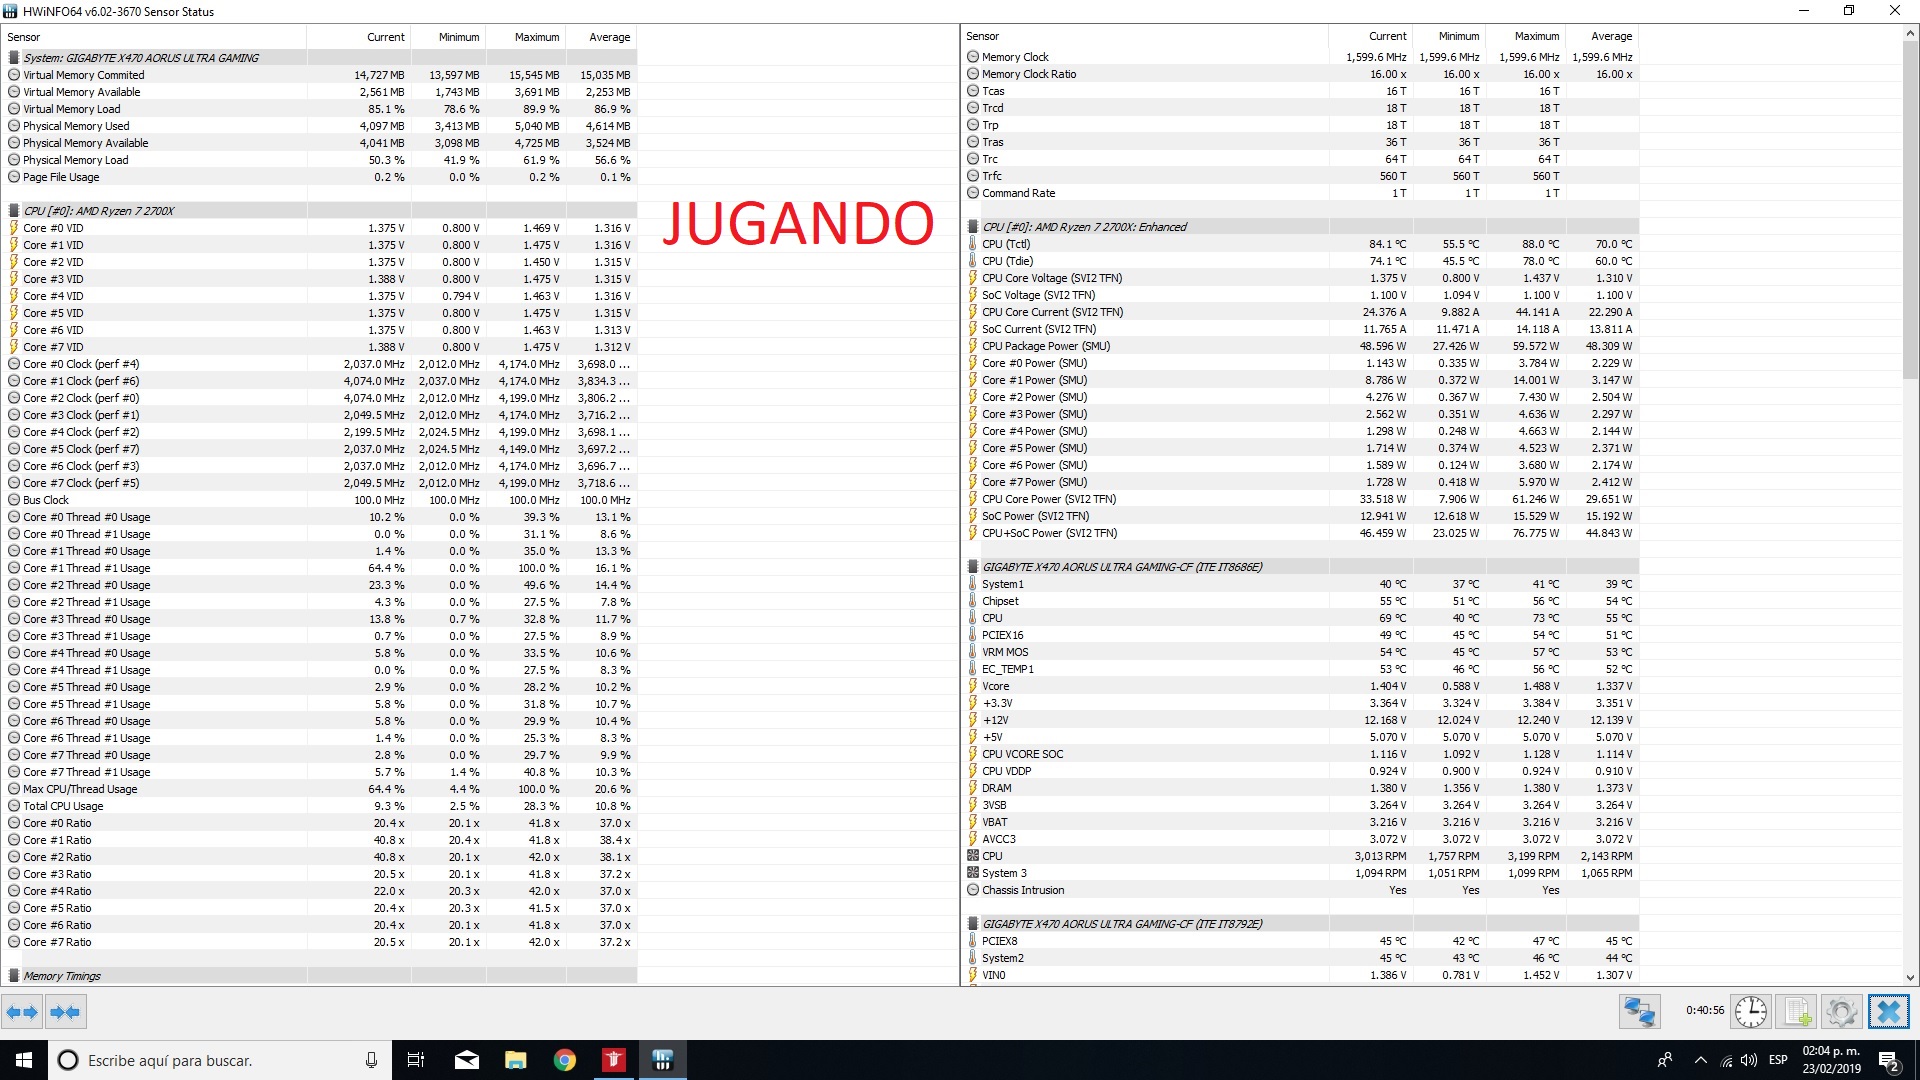The width and height of the screenshot is (1920, 1080).
Task: Click the right panel Sensor column header
Action: pyautogui.click(x=1146, y=36)
